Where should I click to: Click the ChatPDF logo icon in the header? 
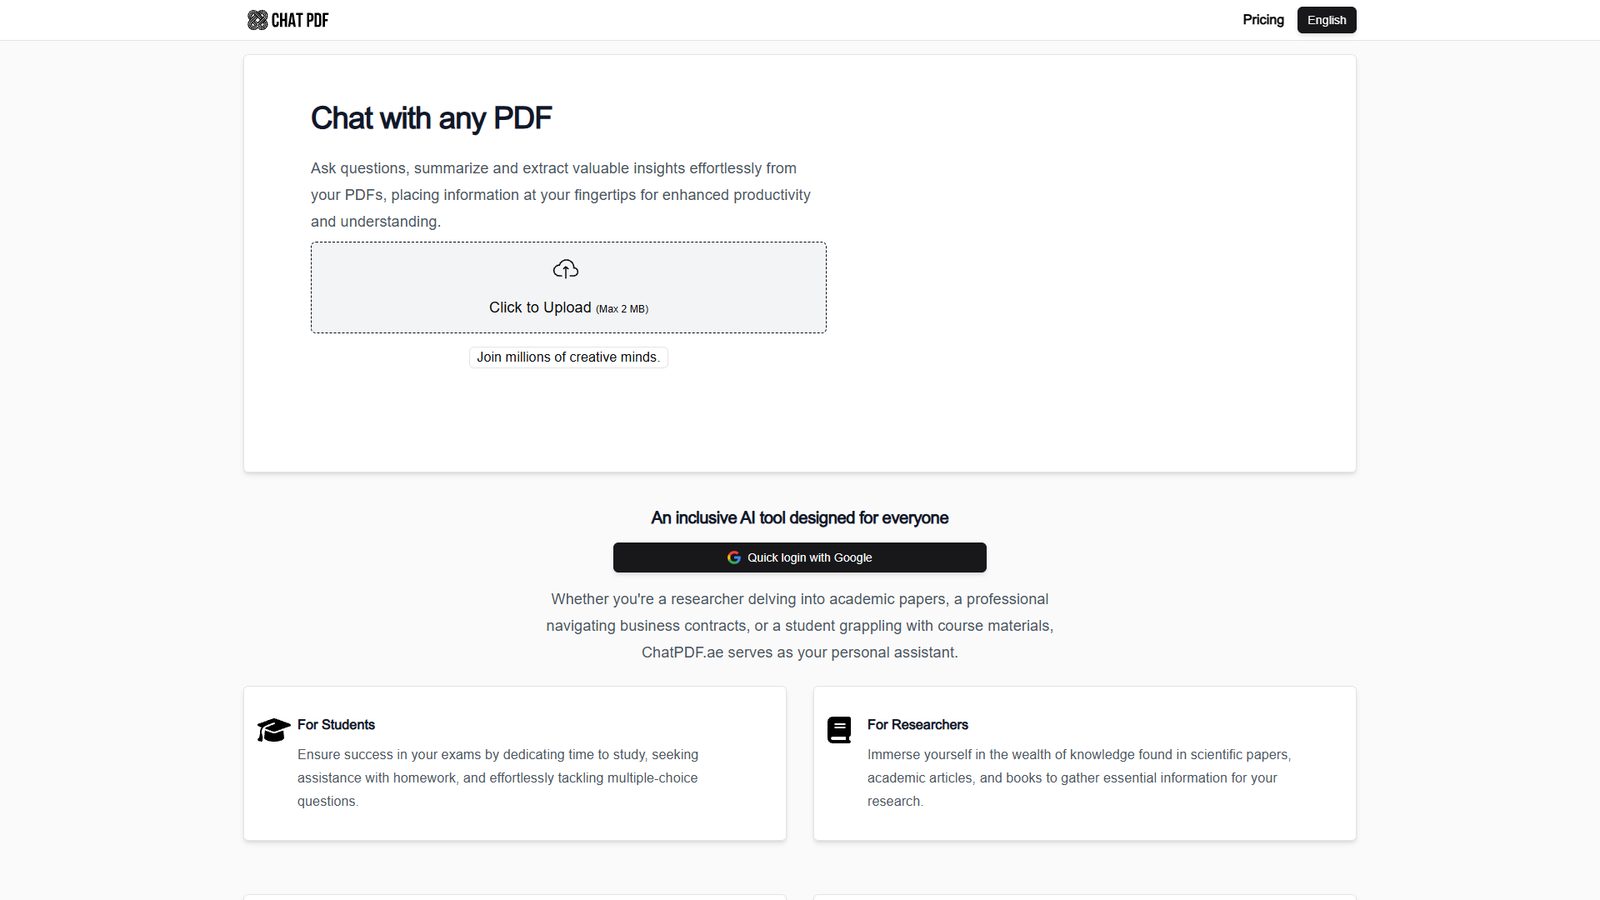(x=256, y=19)
